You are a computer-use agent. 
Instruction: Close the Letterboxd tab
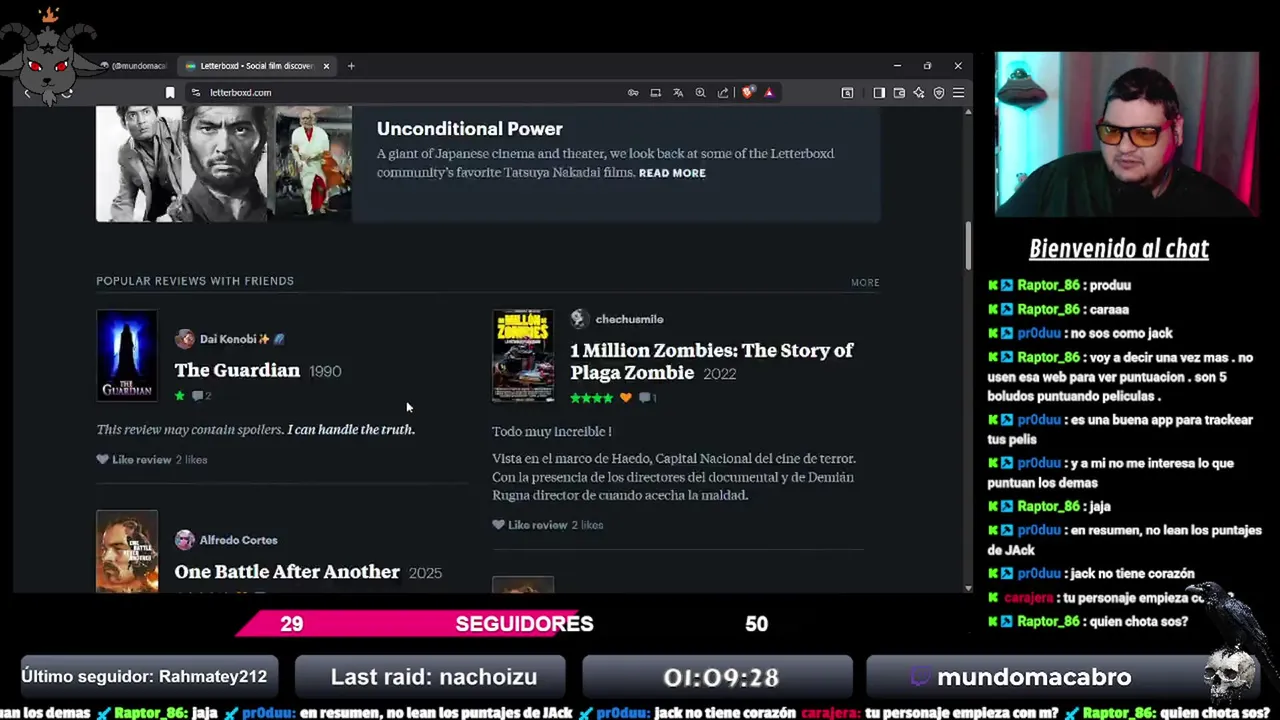[x=326, y=66]
